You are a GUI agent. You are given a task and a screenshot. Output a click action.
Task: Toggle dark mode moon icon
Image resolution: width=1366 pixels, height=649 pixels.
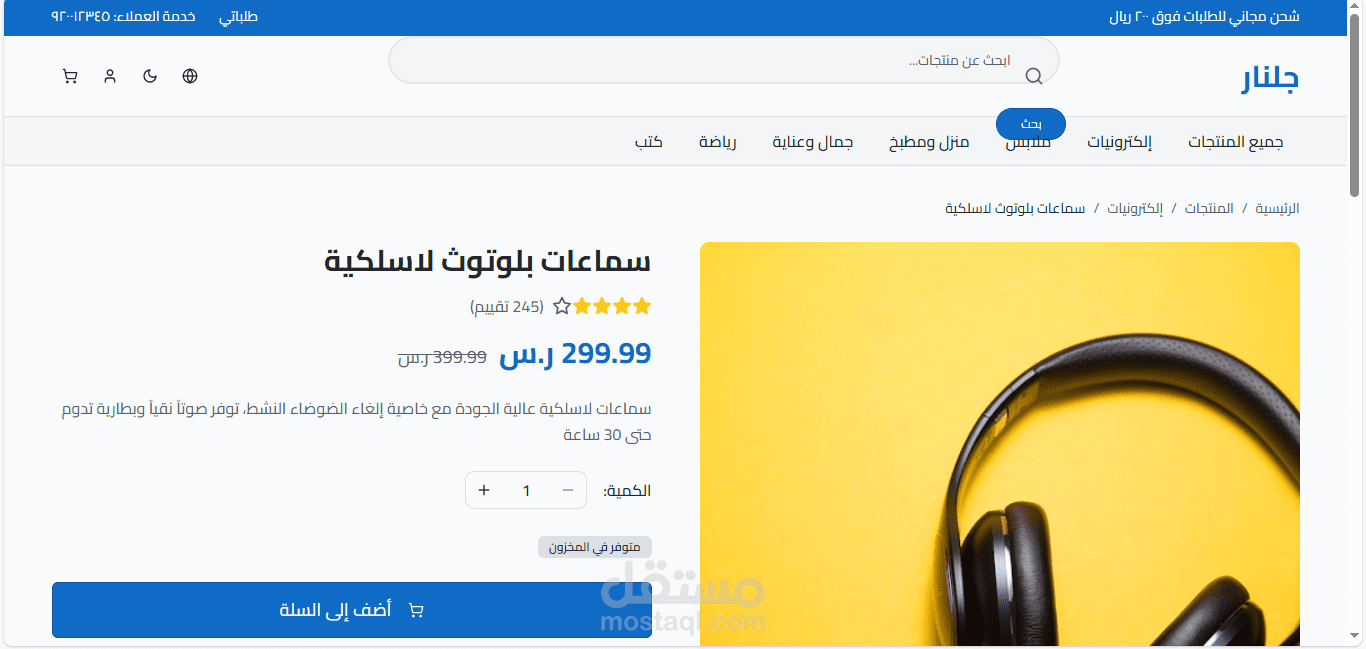click(150, 76)
